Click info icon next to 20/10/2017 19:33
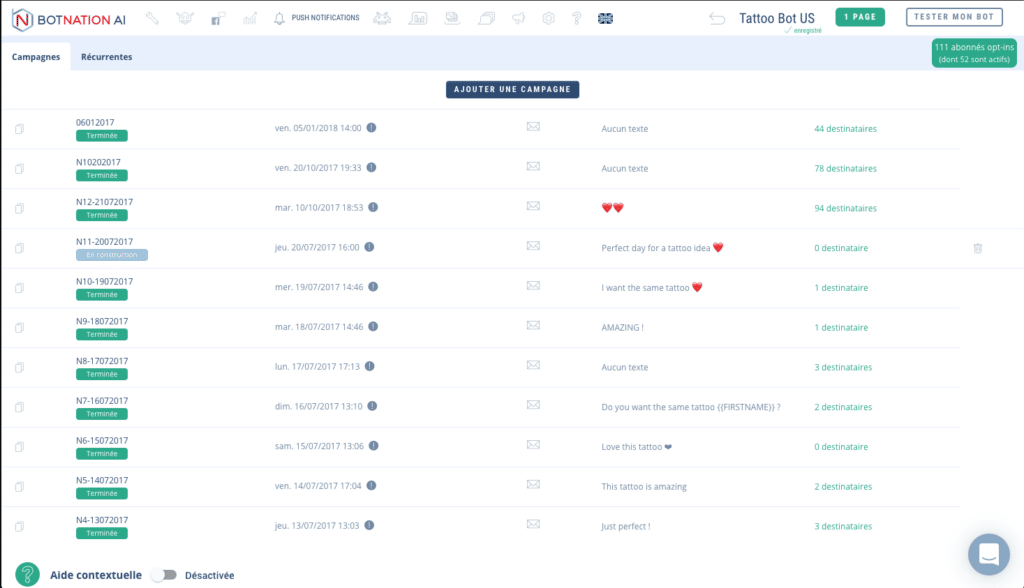The image size is (1024, 588). click(x=372, y=168)
